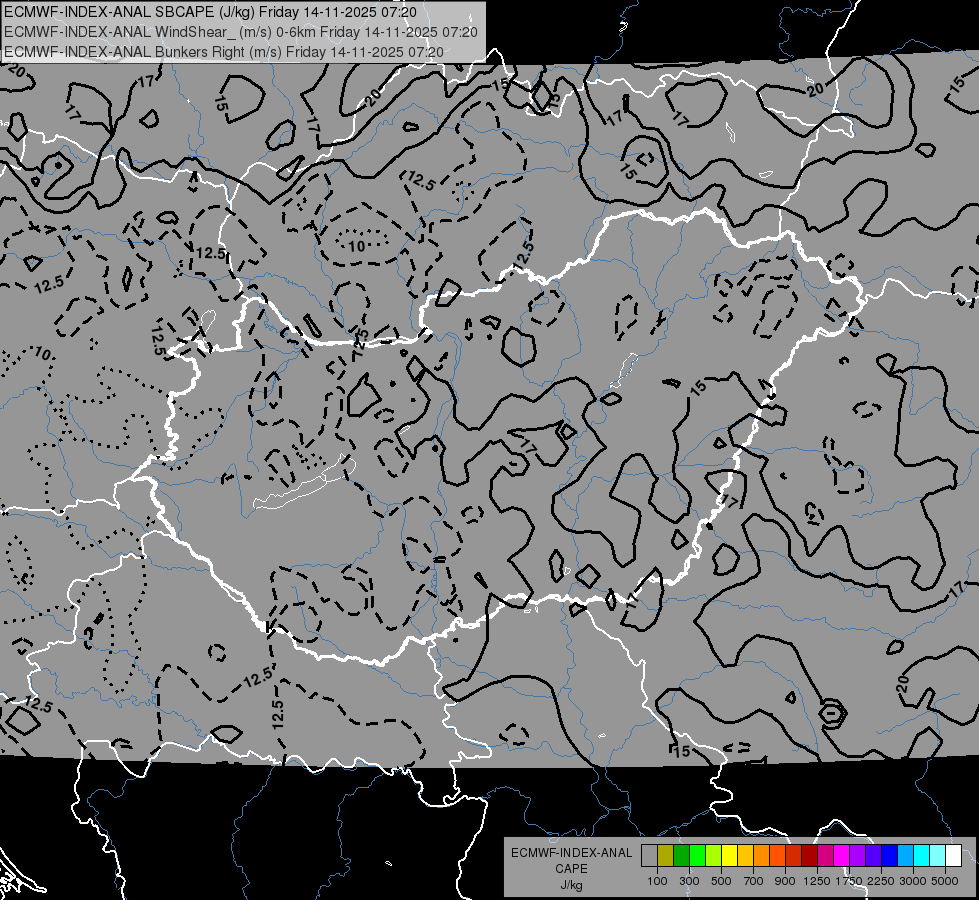
Task: Choose the pure blue legend swatch
Action: coord(889,856)
